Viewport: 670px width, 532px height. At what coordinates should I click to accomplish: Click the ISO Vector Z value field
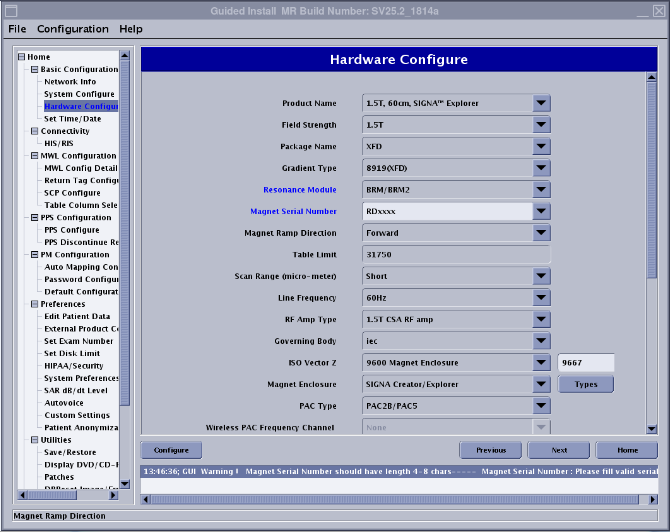point(585,363)
